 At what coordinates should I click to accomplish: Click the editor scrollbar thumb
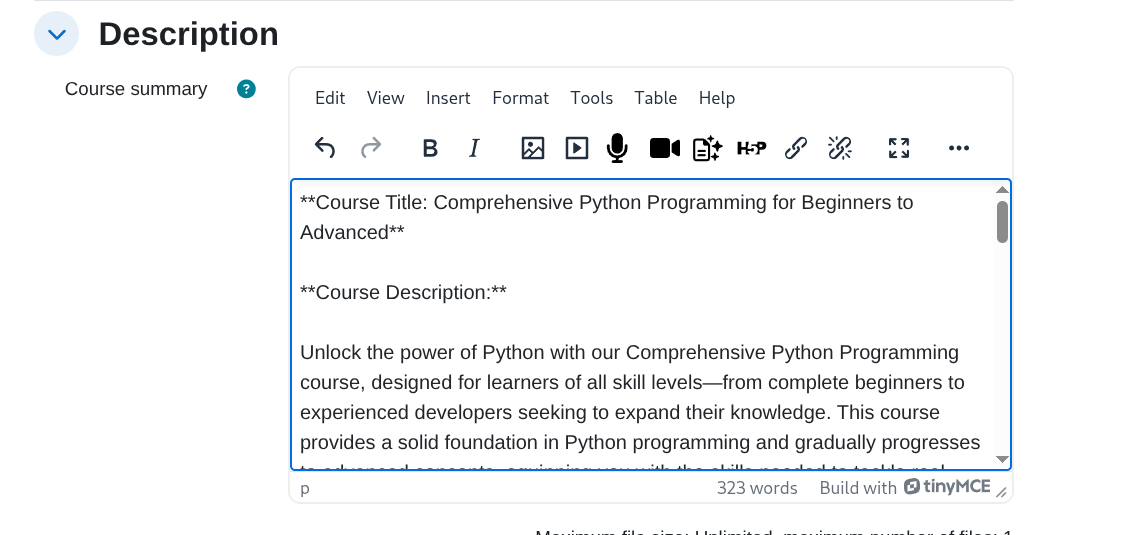1002,222
